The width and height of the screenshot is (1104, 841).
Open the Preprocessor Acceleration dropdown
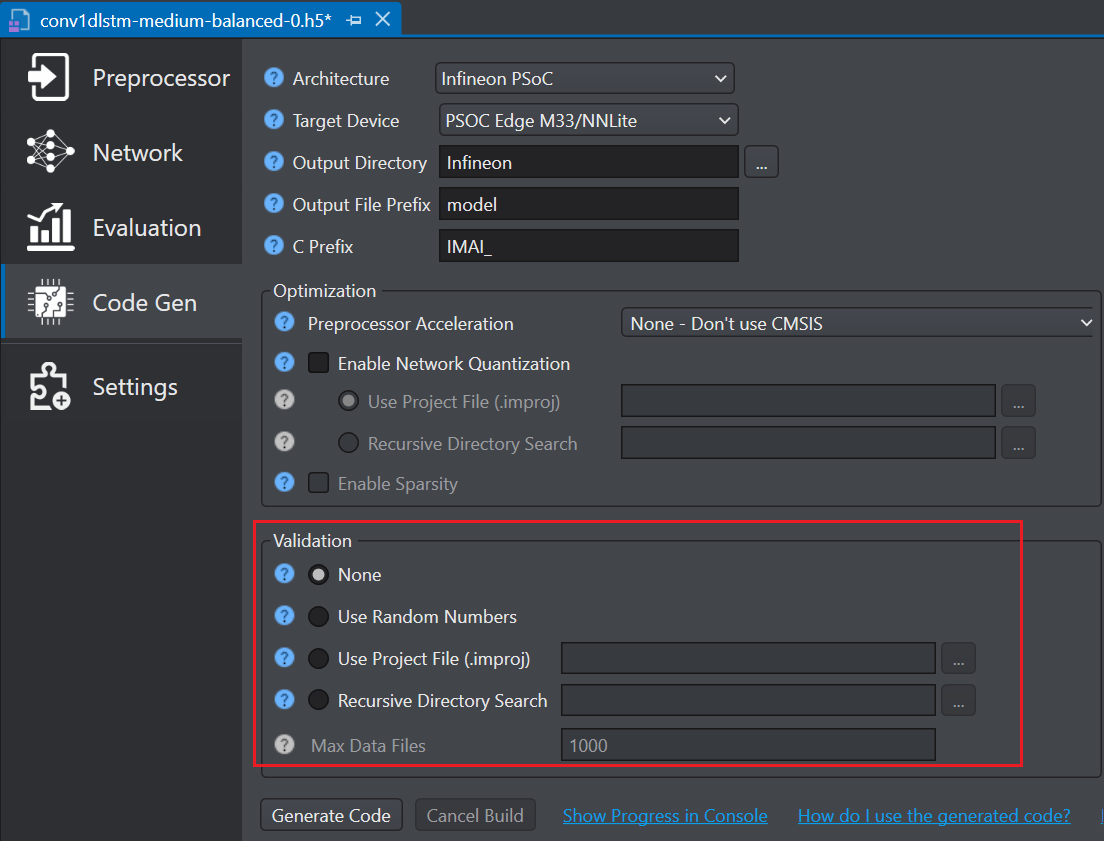click(x=858, y=323)
